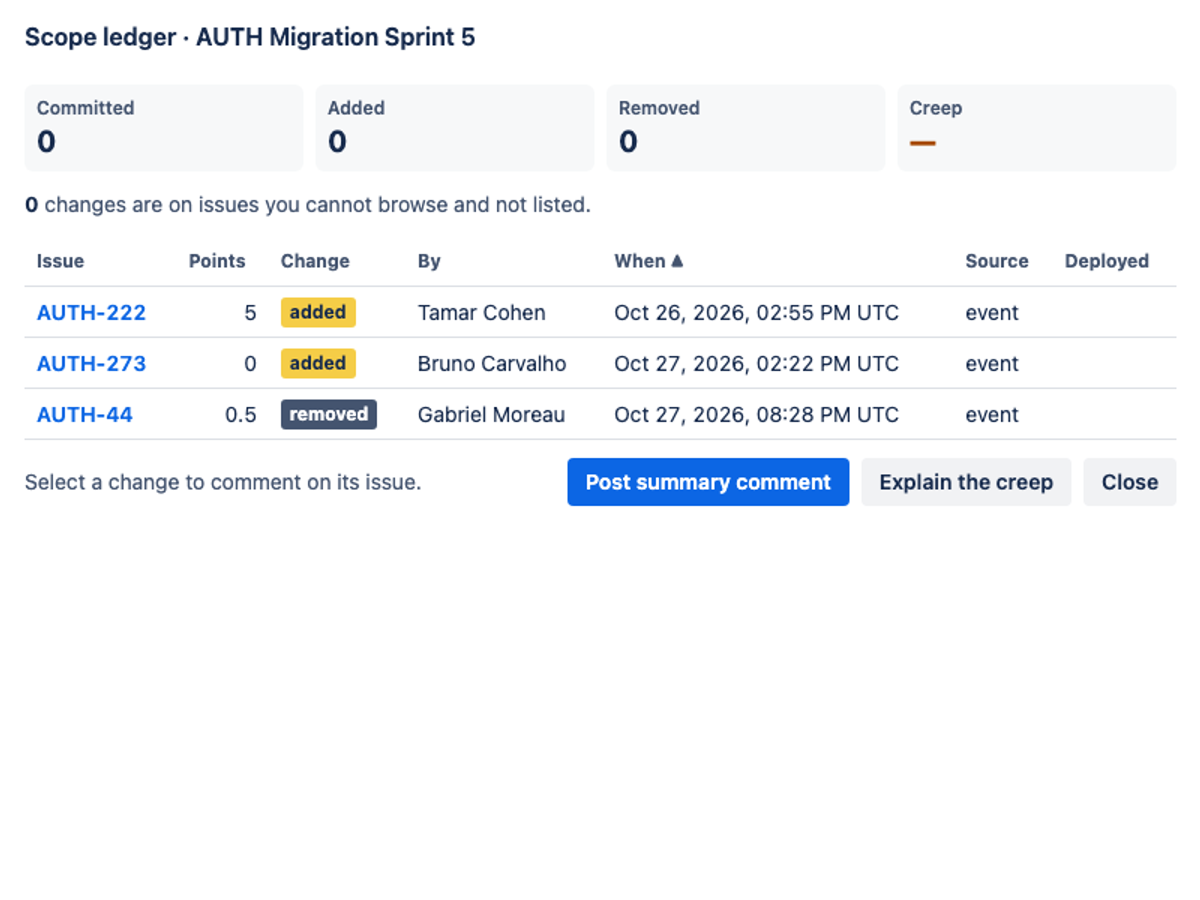Click the Change column header
Screen dimensions: 1200x900
click(315, 261)
